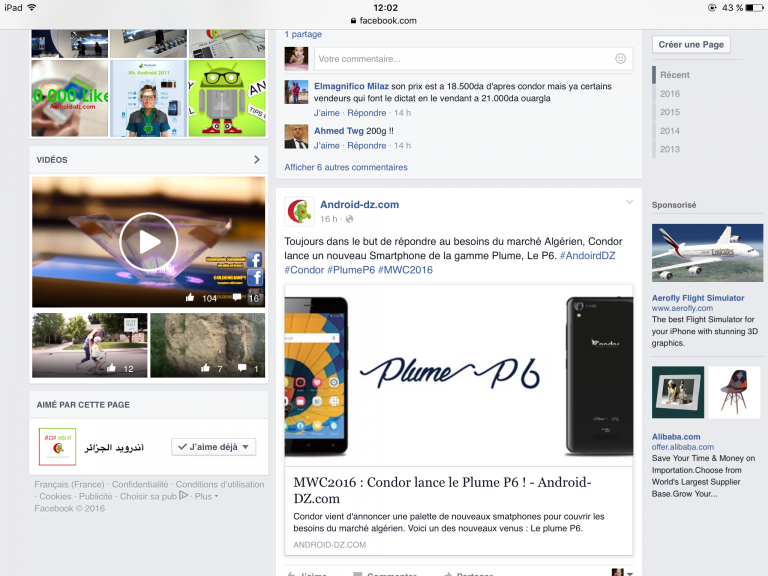This screenshot has width=768, height=576.
Task: Open Conditions d'utilisation footer link
Action: point(220,484)
